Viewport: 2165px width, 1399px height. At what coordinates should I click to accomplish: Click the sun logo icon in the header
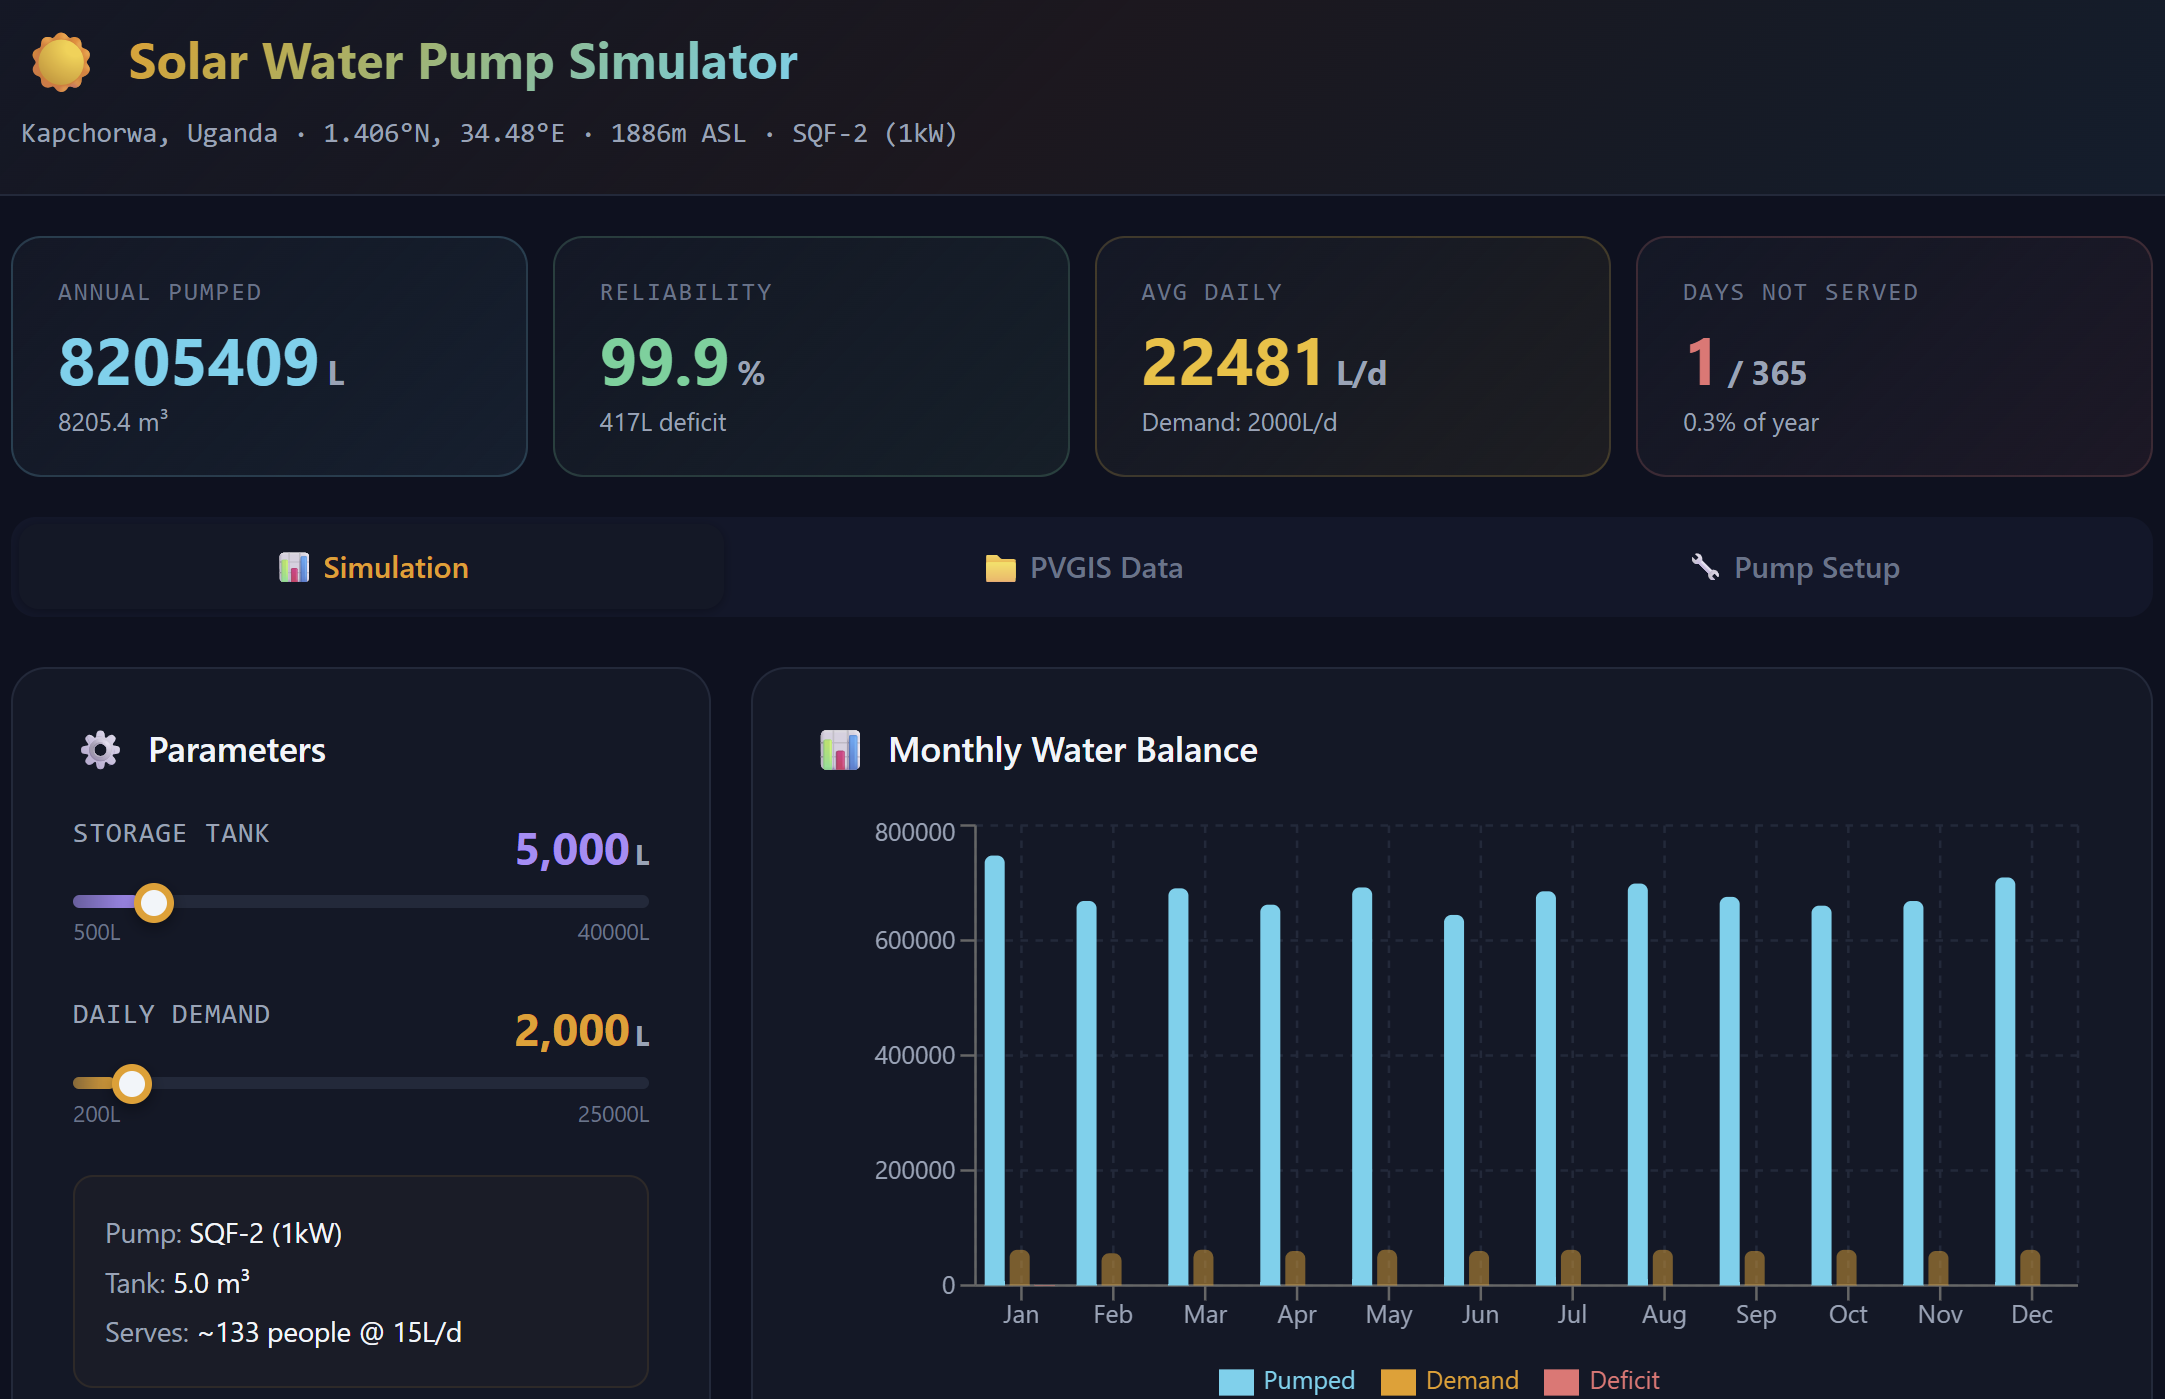(x=62, y=61)
